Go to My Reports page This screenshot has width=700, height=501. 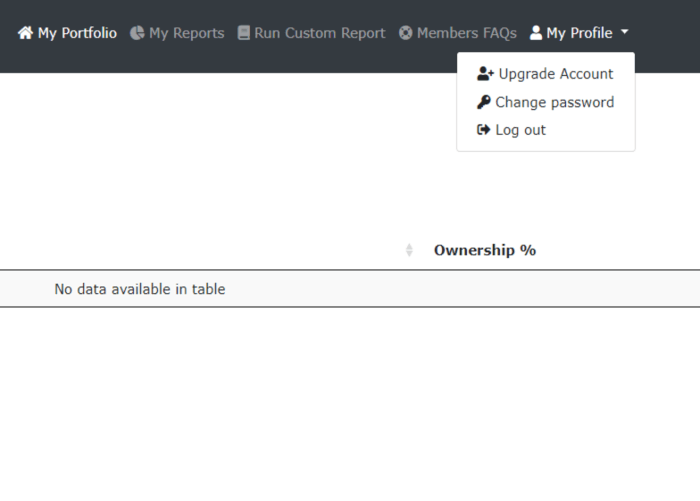[187, 33]
